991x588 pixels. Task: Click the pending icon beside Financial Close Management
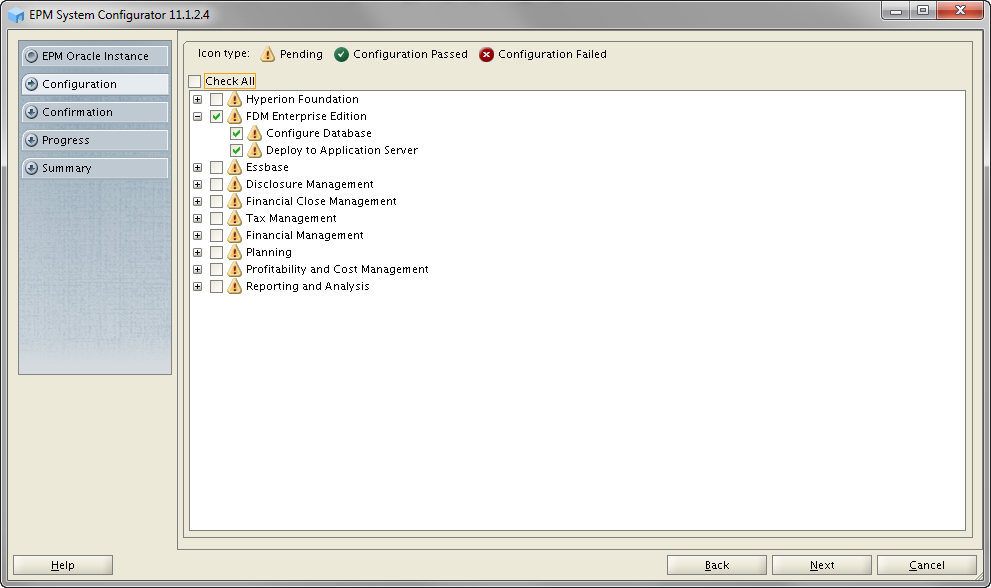[234, 202]
